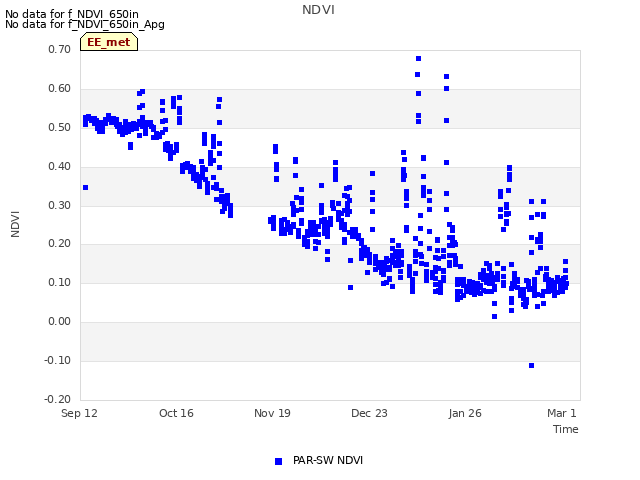Click the NDVI chart title
Screen dimensions: 640x480
click(x=318, y=10)
